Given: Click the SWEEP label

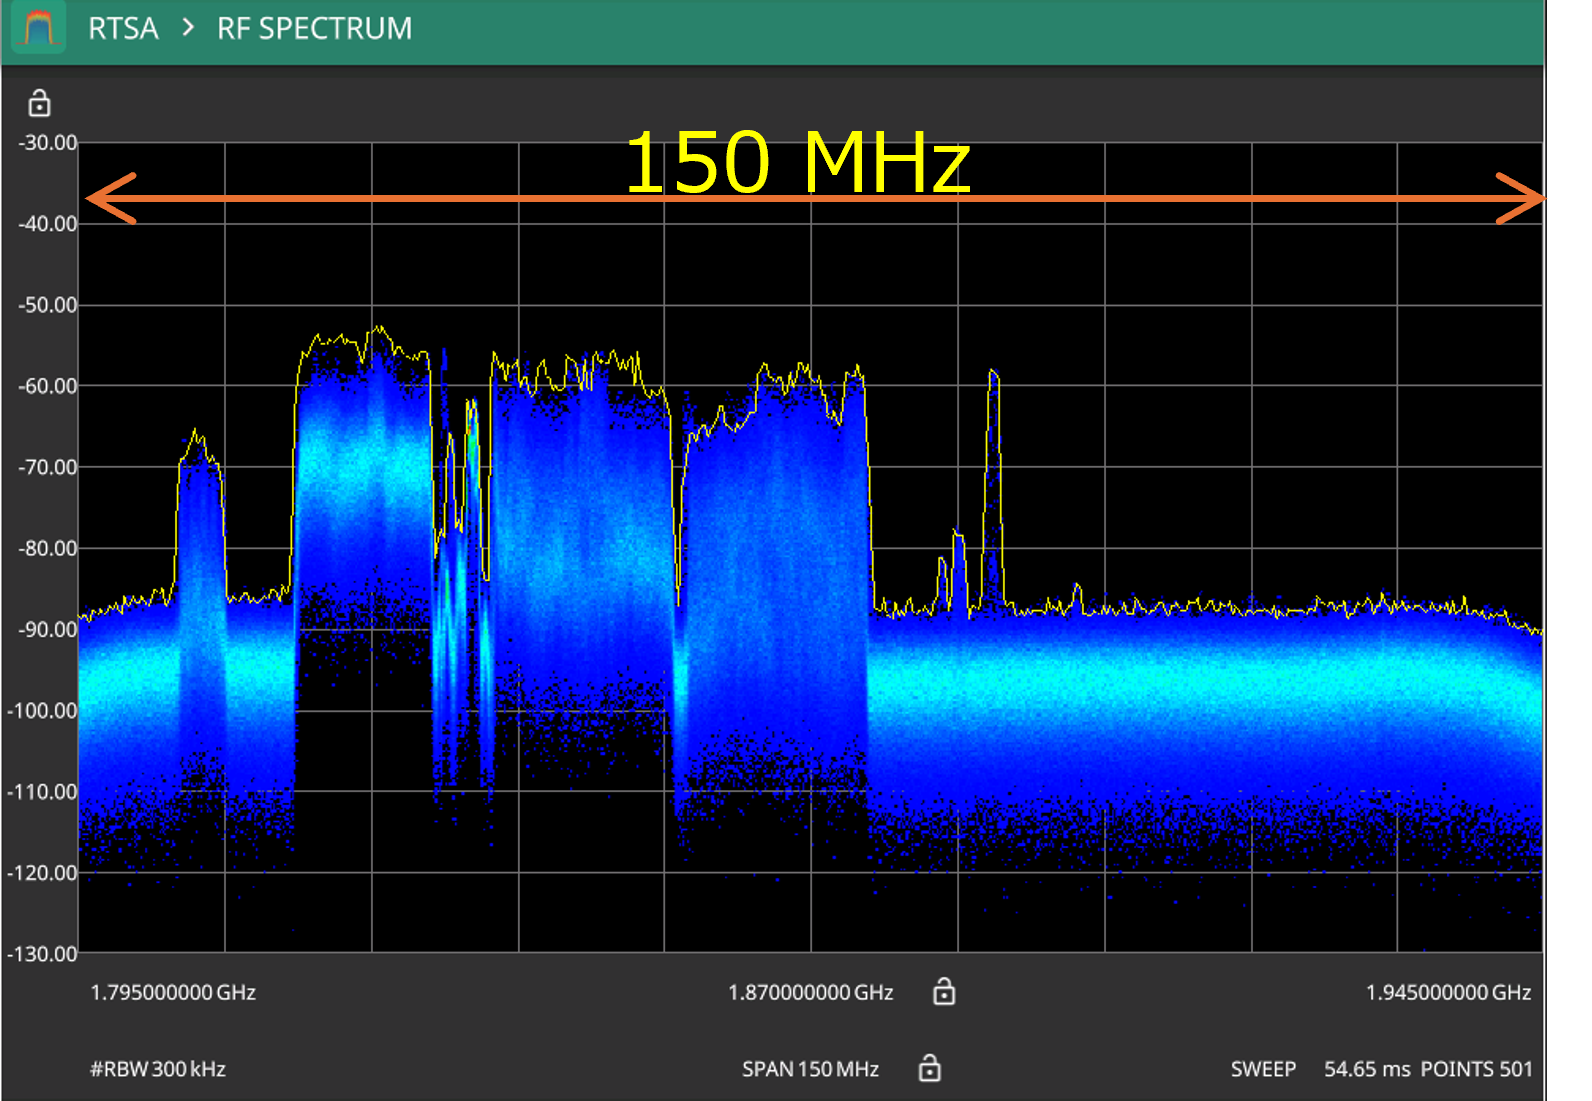Looking at the screenshot, I should pos(1263,1069).
